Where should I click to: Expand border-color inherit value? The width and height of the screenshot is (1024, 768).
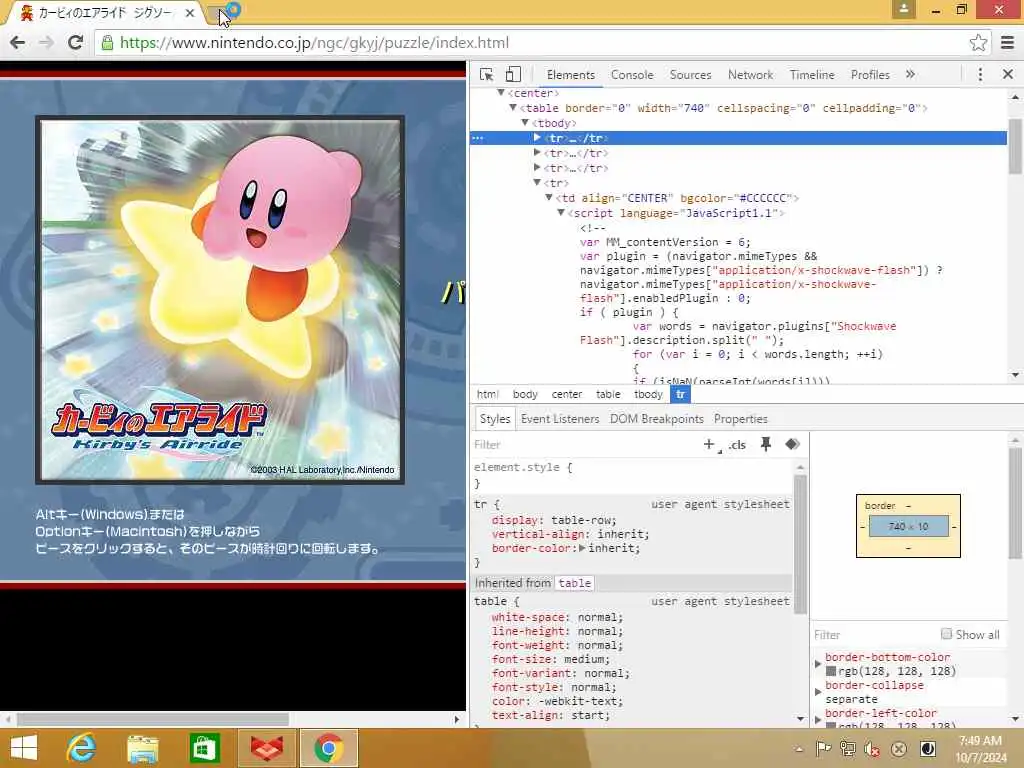point(582,548)
